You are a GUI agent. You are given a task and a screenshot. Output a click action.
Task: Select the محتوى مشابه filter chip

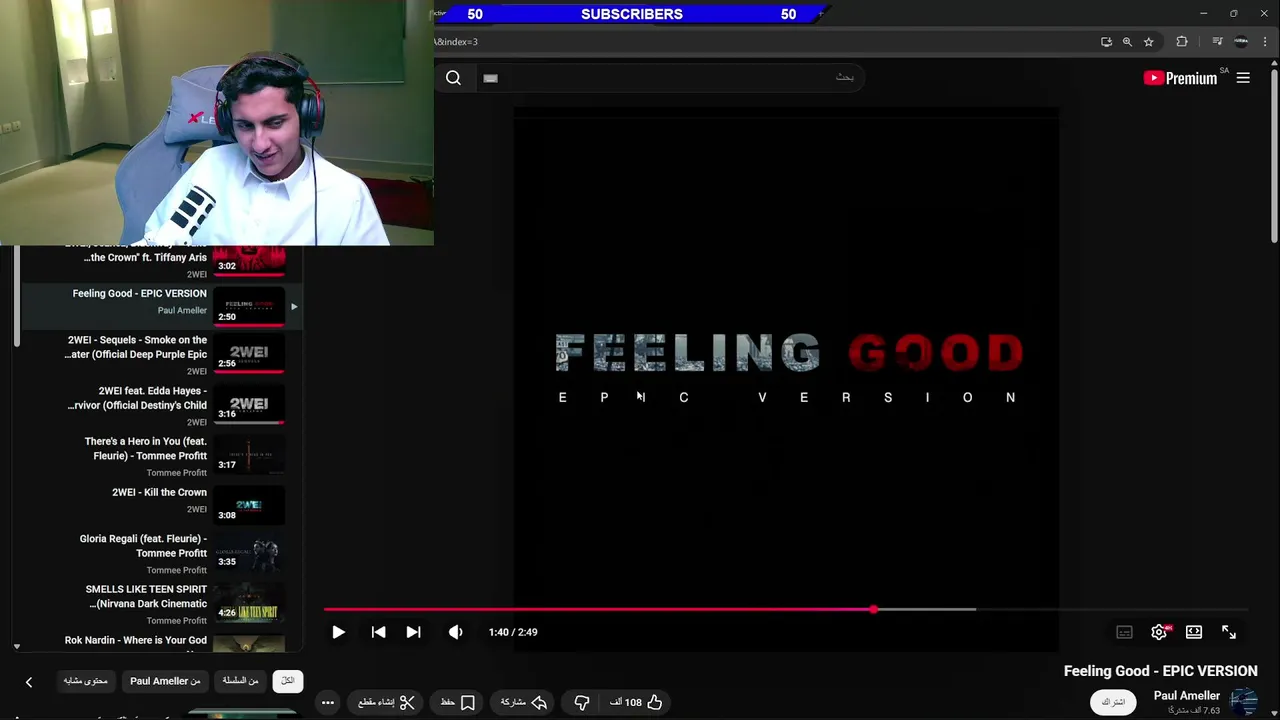point(86,681)
